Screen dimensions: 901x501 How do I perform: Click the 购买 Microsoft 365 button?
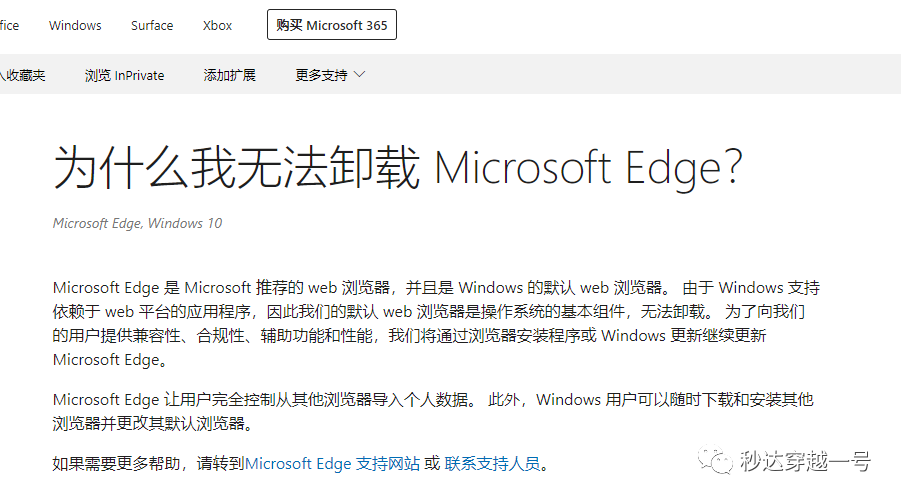click(332, 25)
